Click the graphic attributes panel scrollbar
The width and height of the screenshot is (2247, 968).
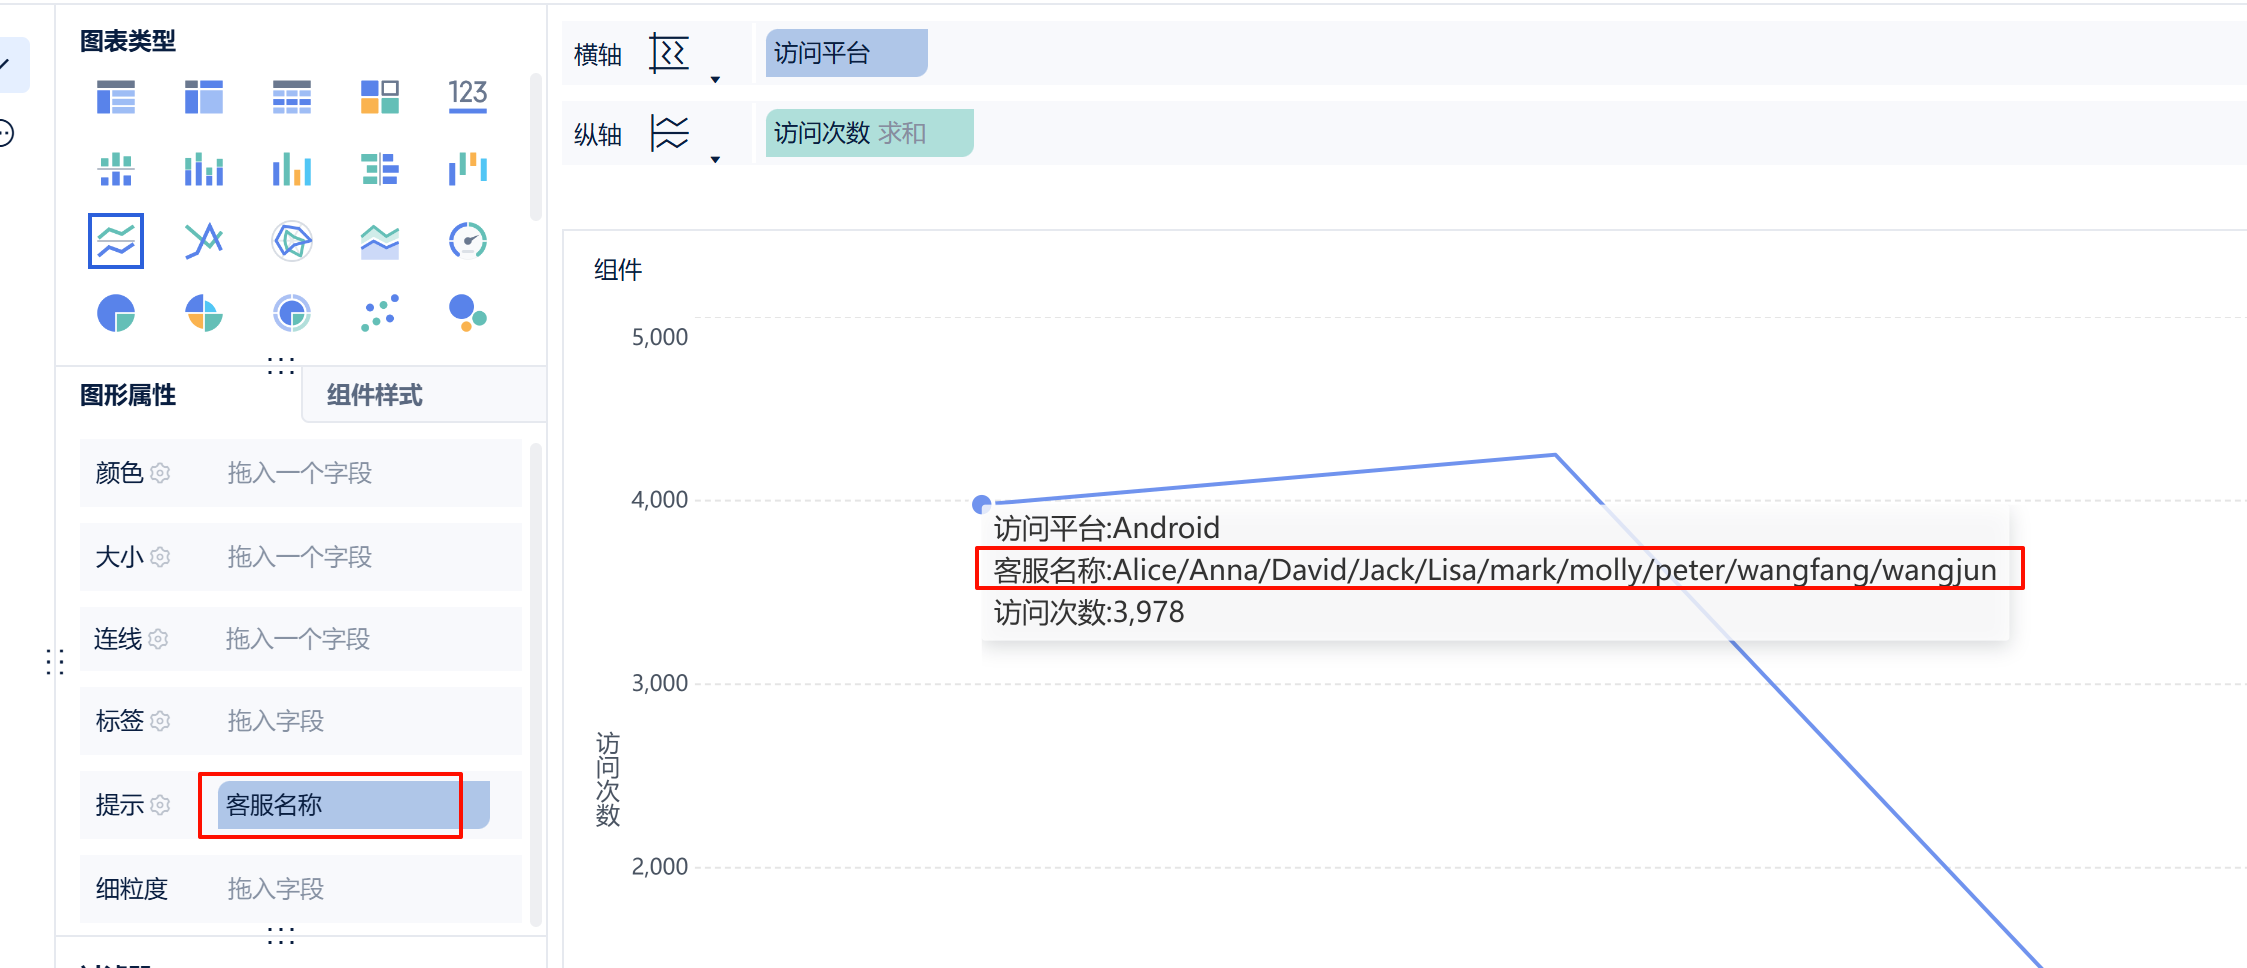536,685
